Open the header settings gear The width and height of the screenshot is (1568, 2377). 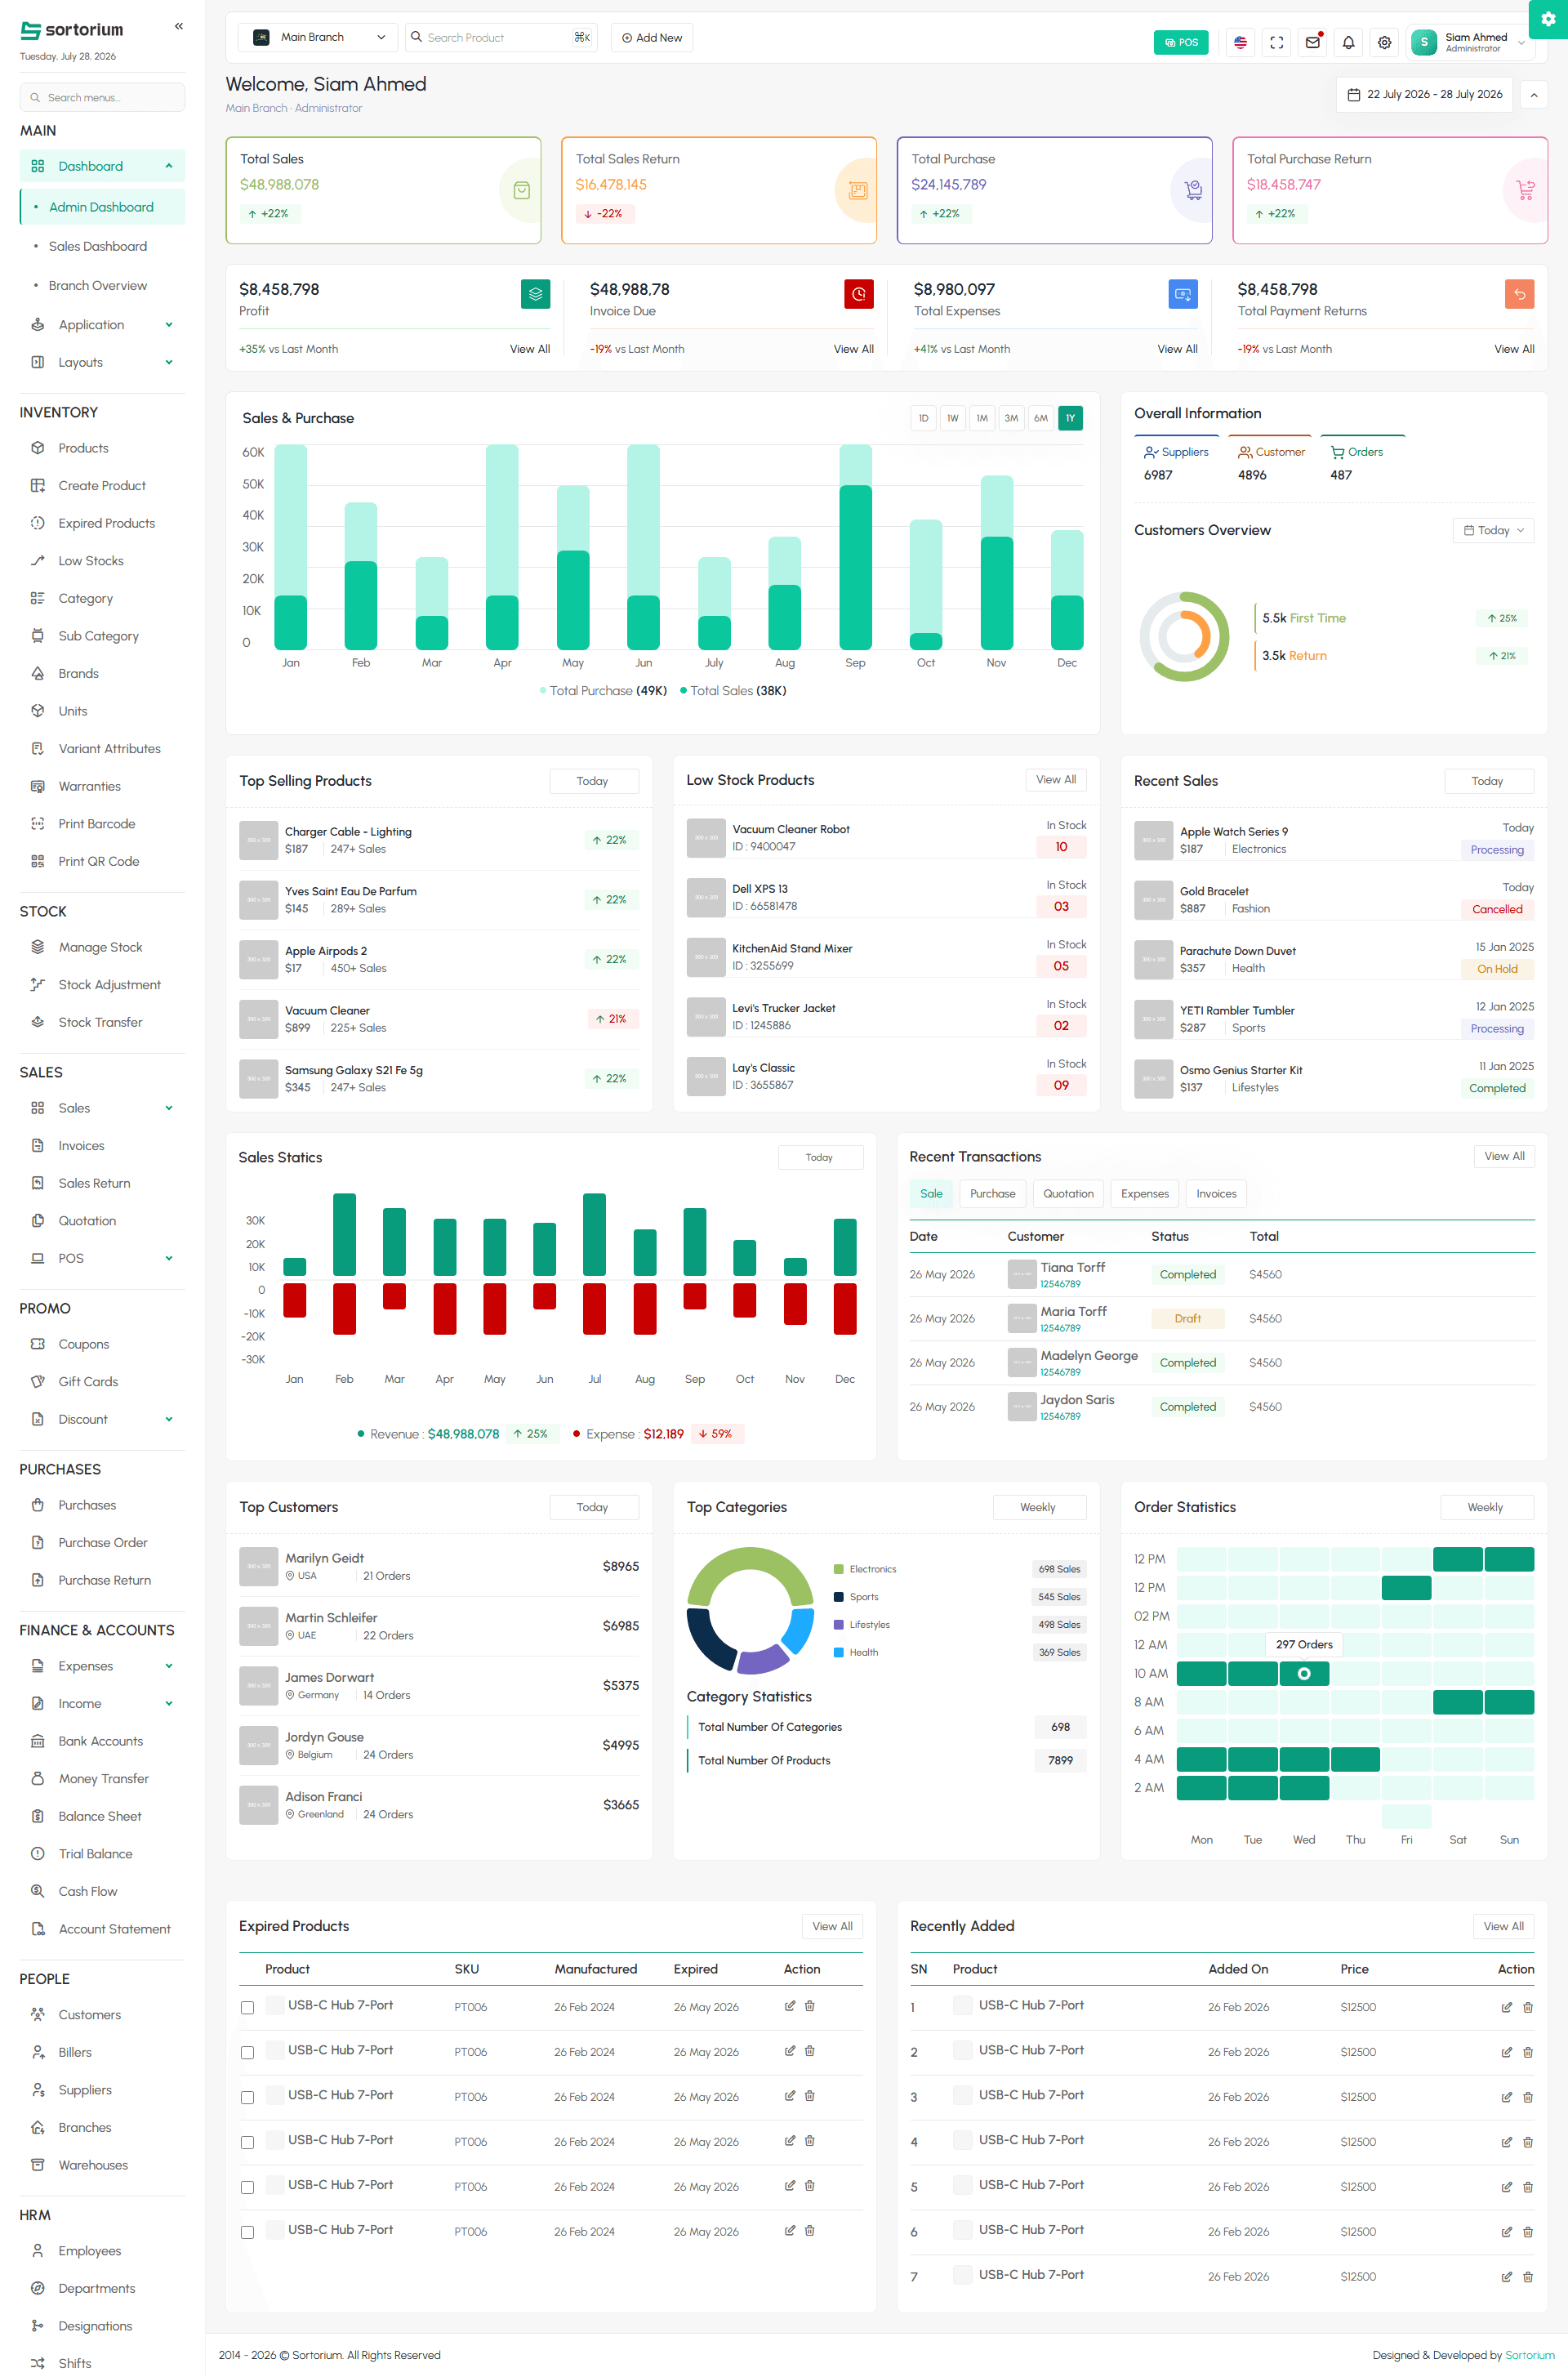pos(1384,42)
